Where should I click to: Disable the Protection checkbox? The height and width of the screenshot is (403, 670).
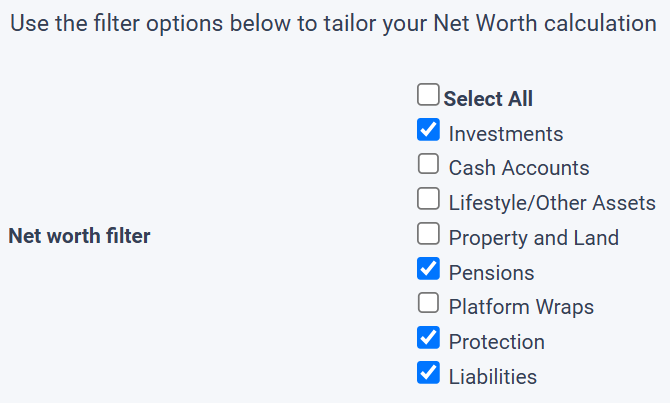(x=428, y=338)
